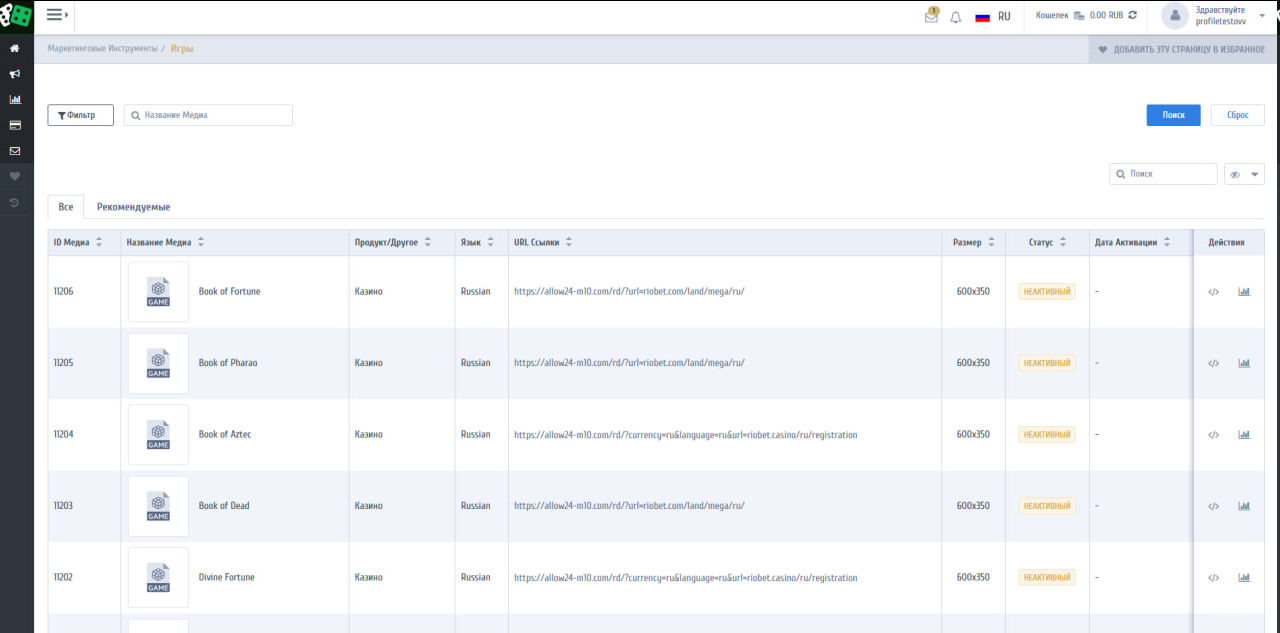The height and width of the screenshot is (633, 1280).
Task: Get embed code for Book of Fortune
Action: 1213,292
